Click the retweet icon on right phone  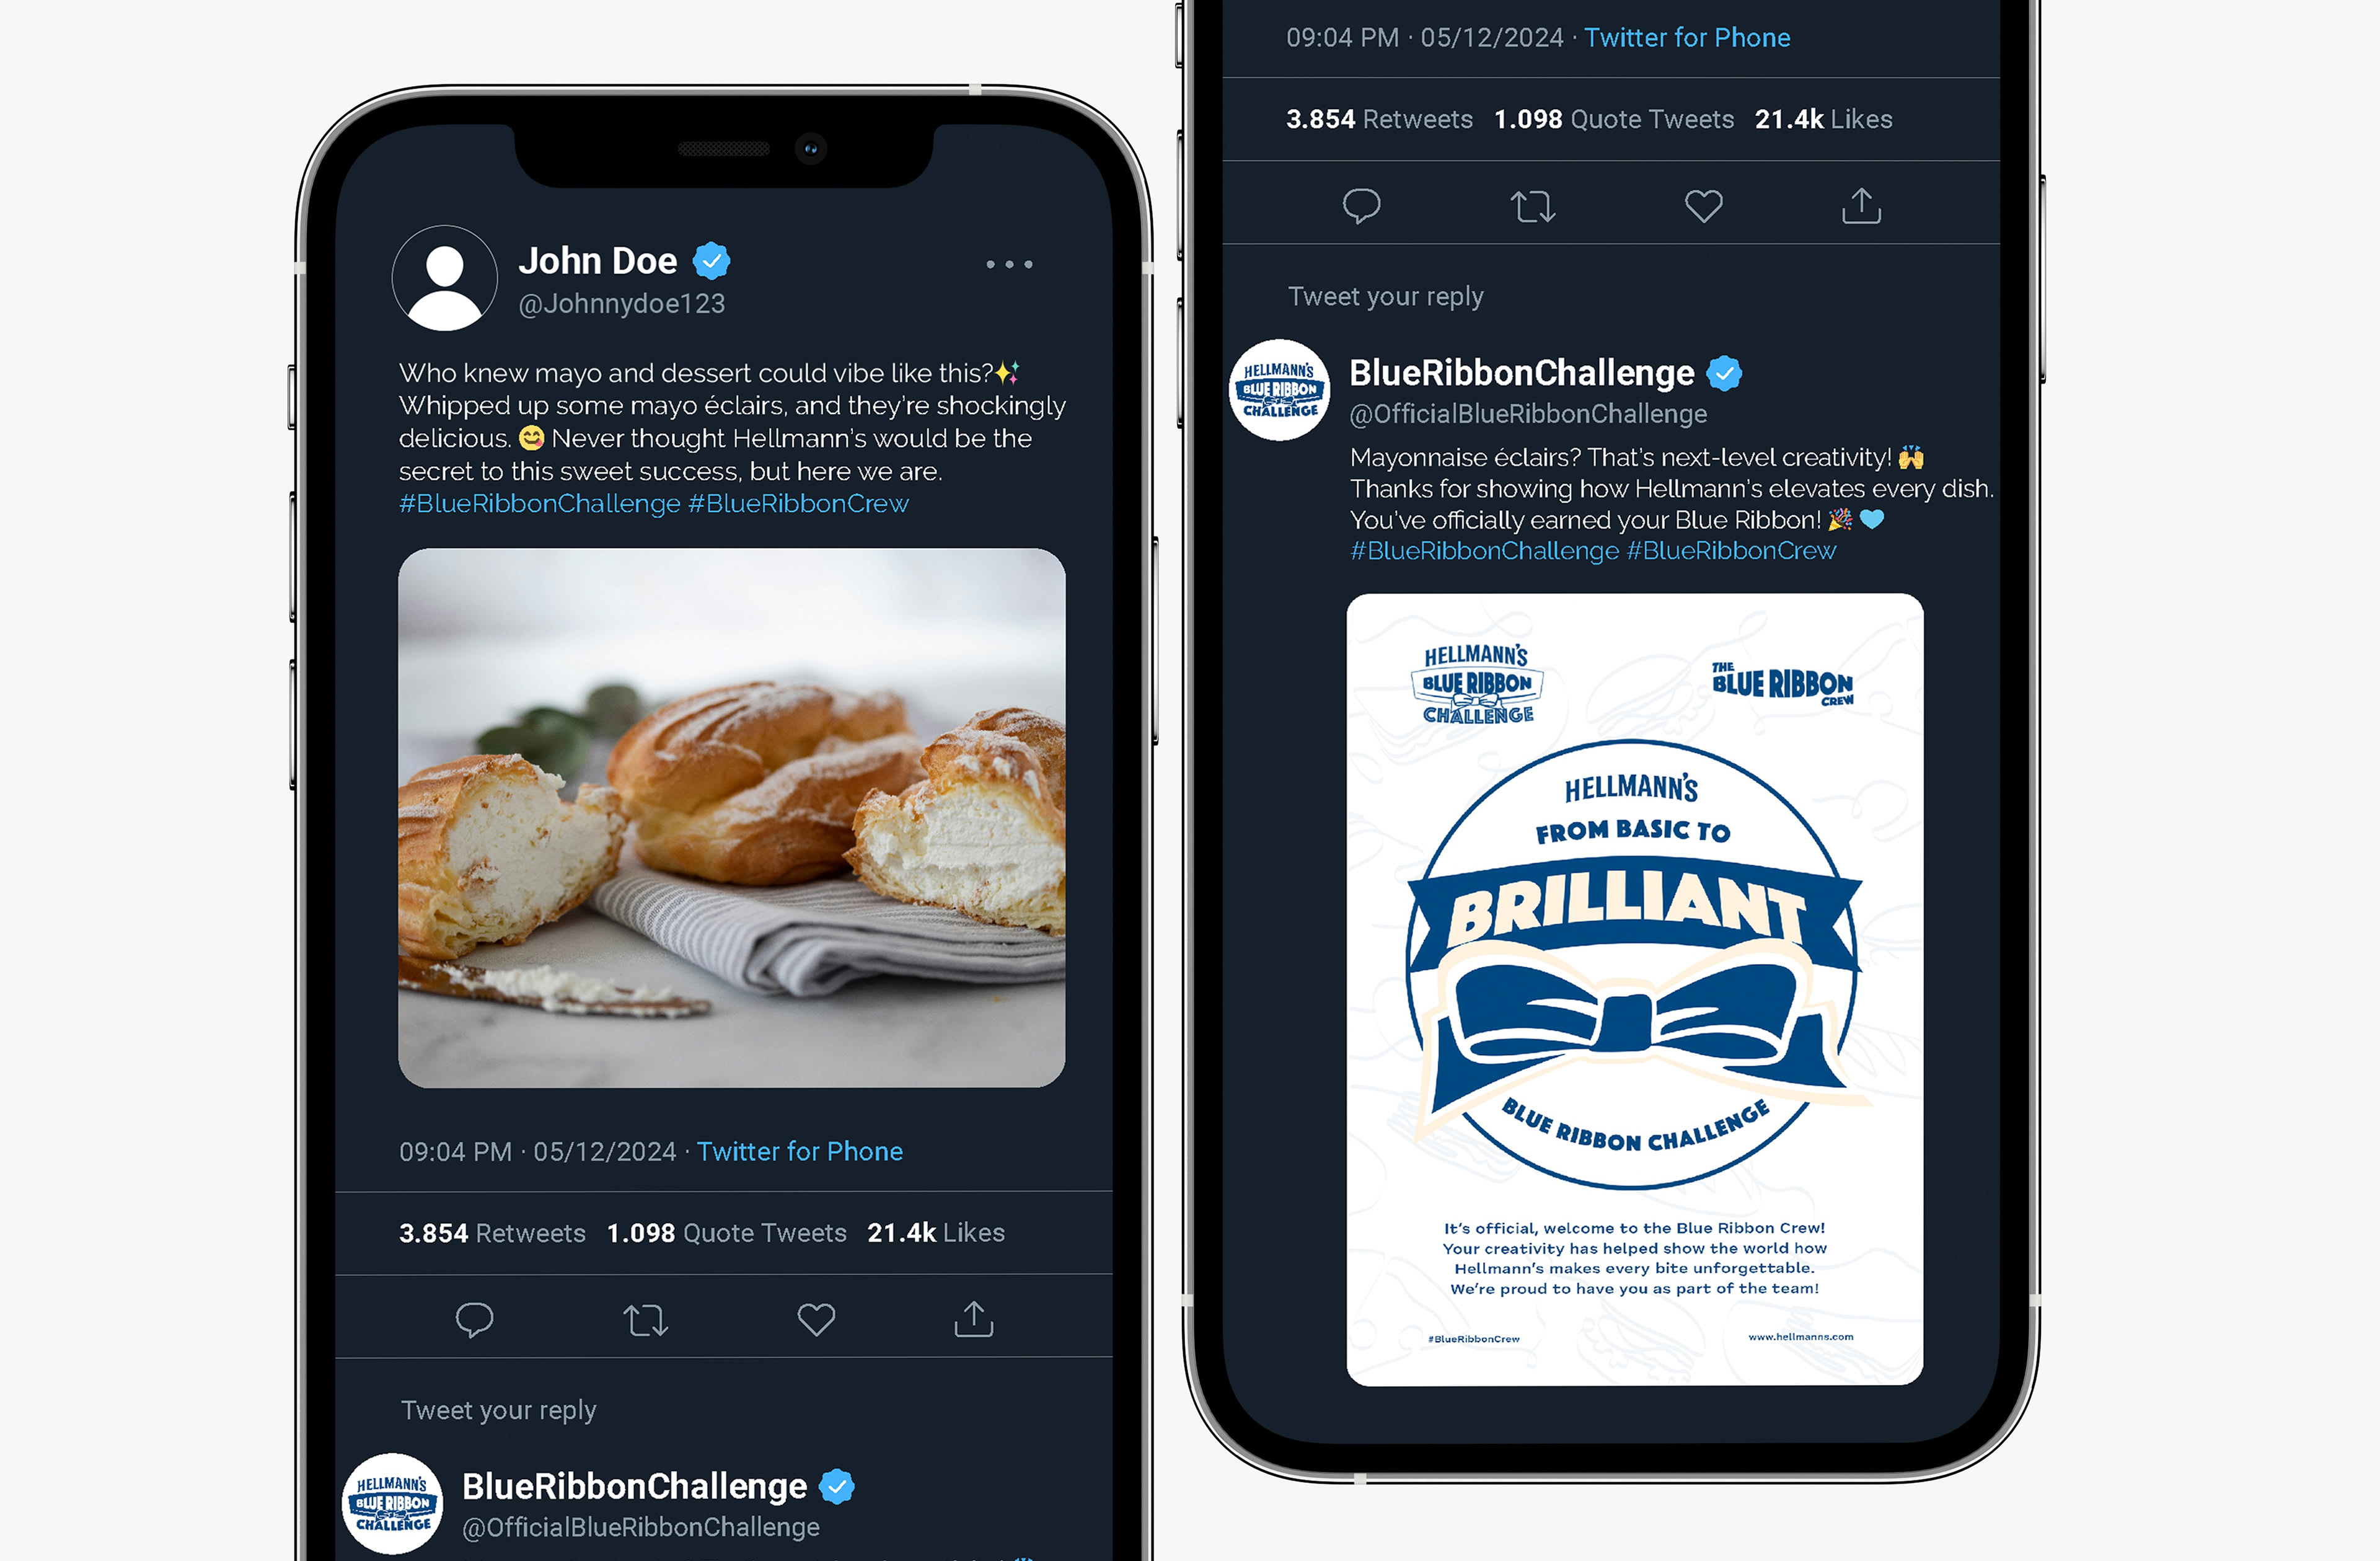coord(1532,207)
